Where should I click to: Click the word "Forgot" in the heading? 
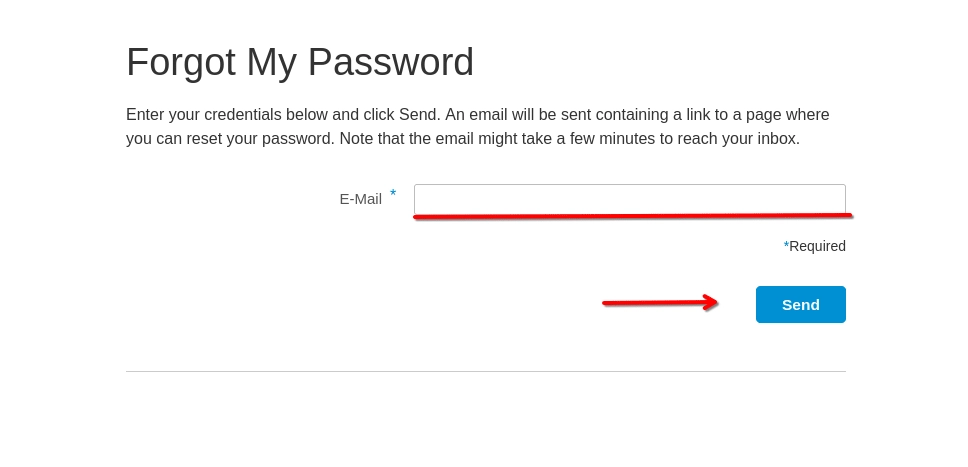180,62
